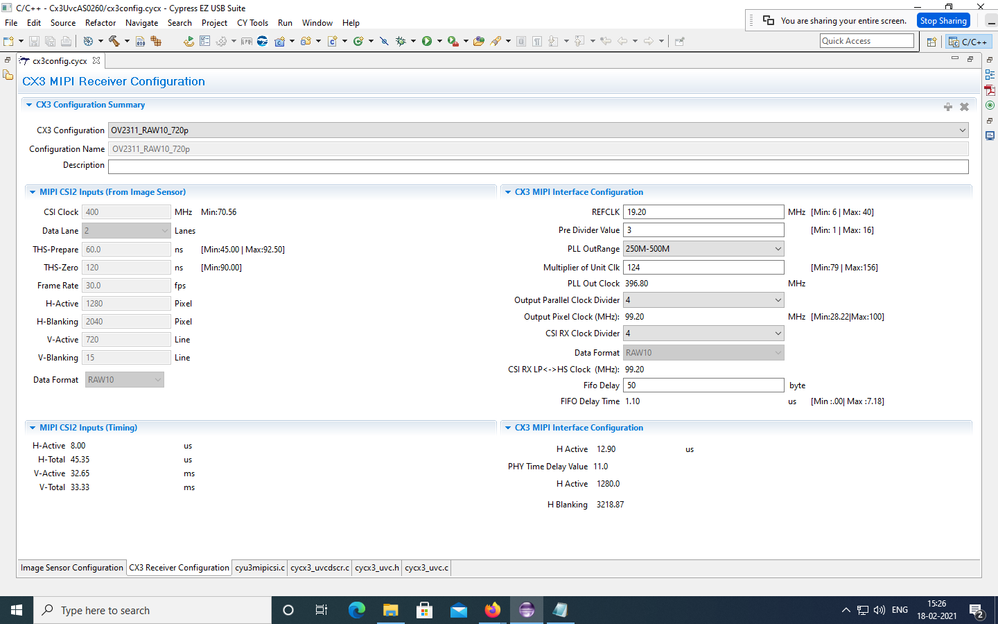Click the green Run button in toolbar
Image resolution: width=998 pixels, height=624 pixels.
coord(426,41)
